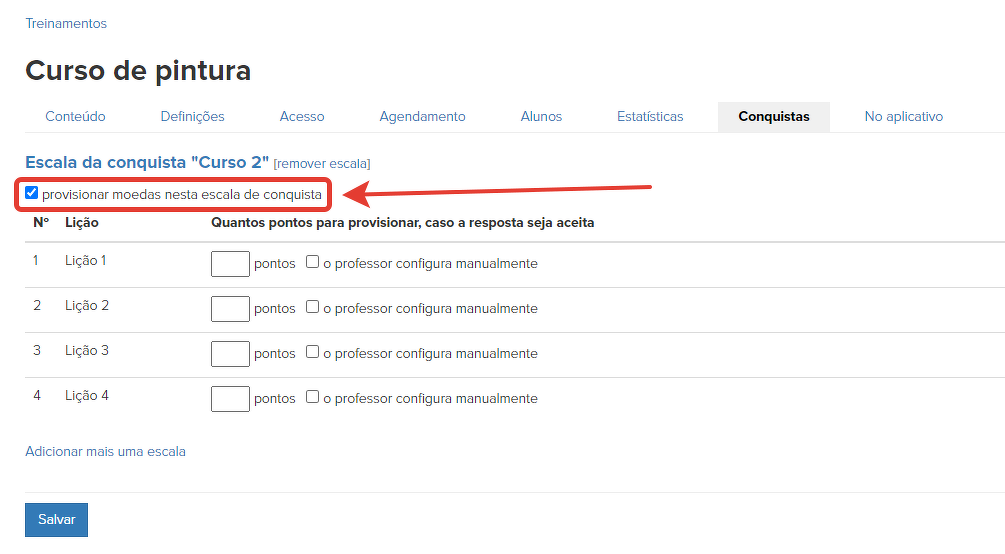Image resolution: width=1005 pixels, height=554 pixels.
Task: Select the points field for Lição 4
Action: coord(230,399)
